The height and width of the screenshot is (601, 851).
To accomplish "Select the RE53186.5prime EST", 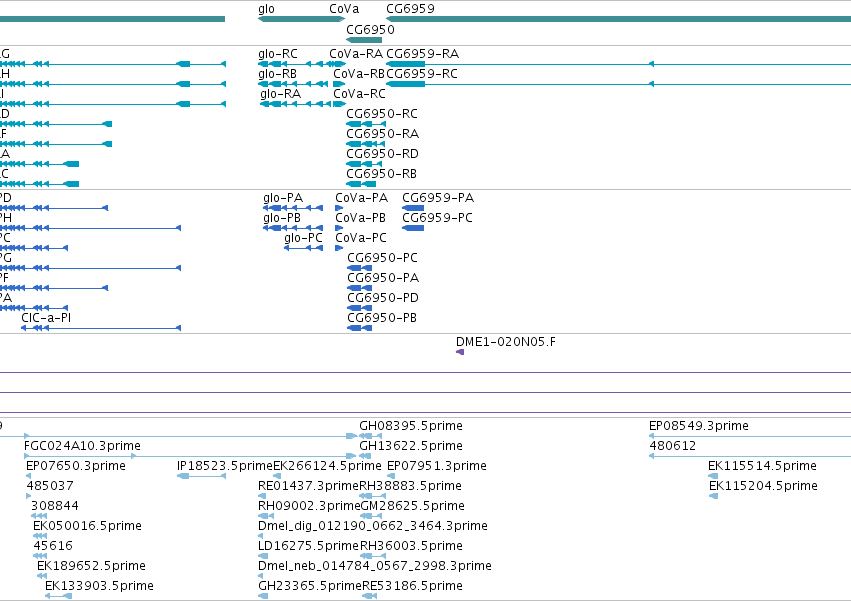I will point(370,596).
